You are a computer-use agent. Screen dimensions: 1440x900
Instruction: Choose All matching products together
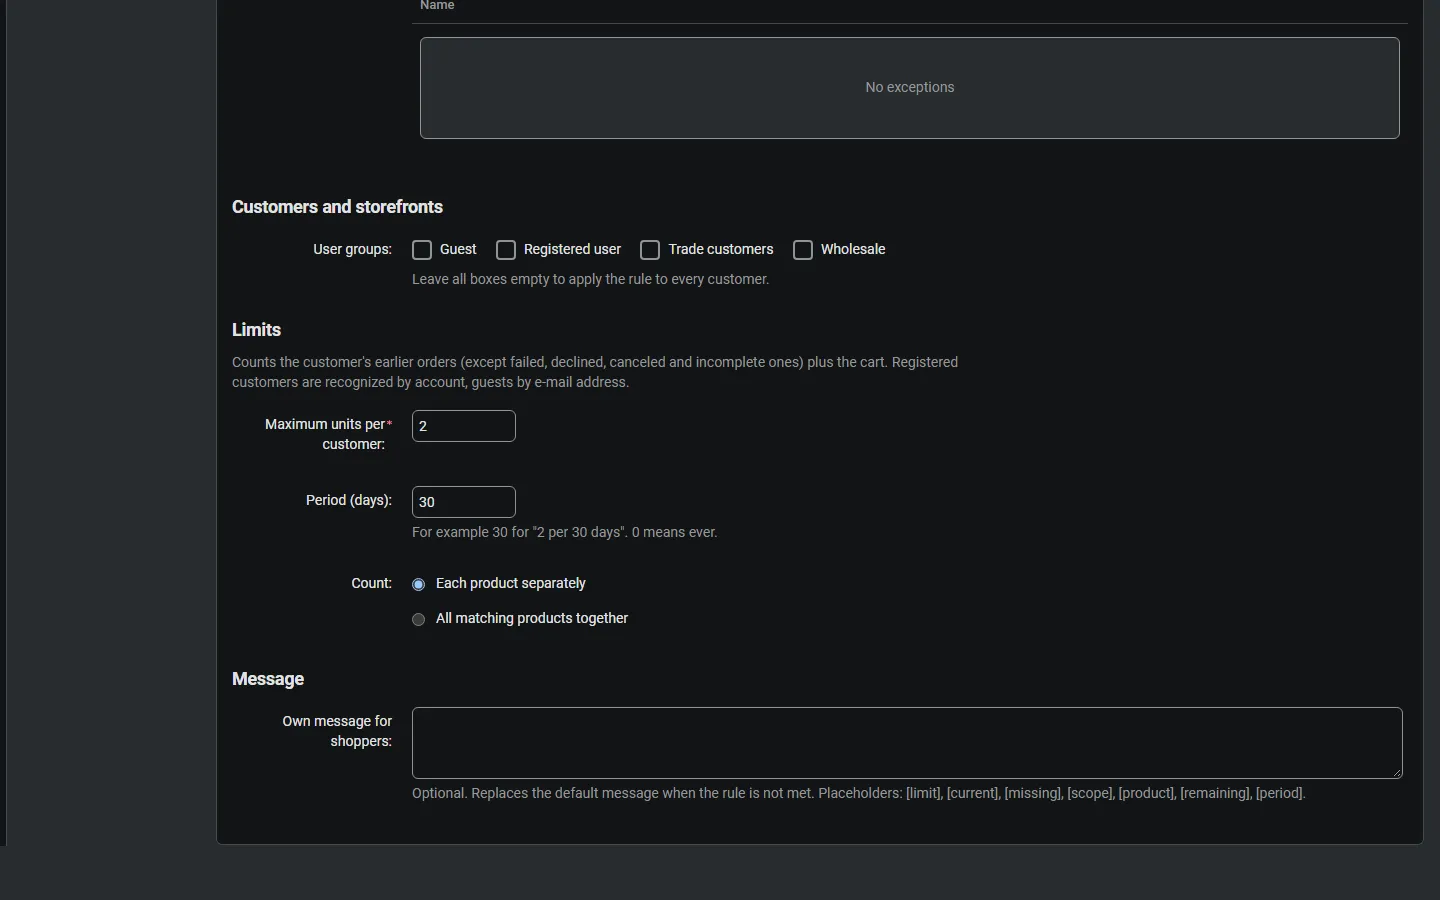point(419,620)
